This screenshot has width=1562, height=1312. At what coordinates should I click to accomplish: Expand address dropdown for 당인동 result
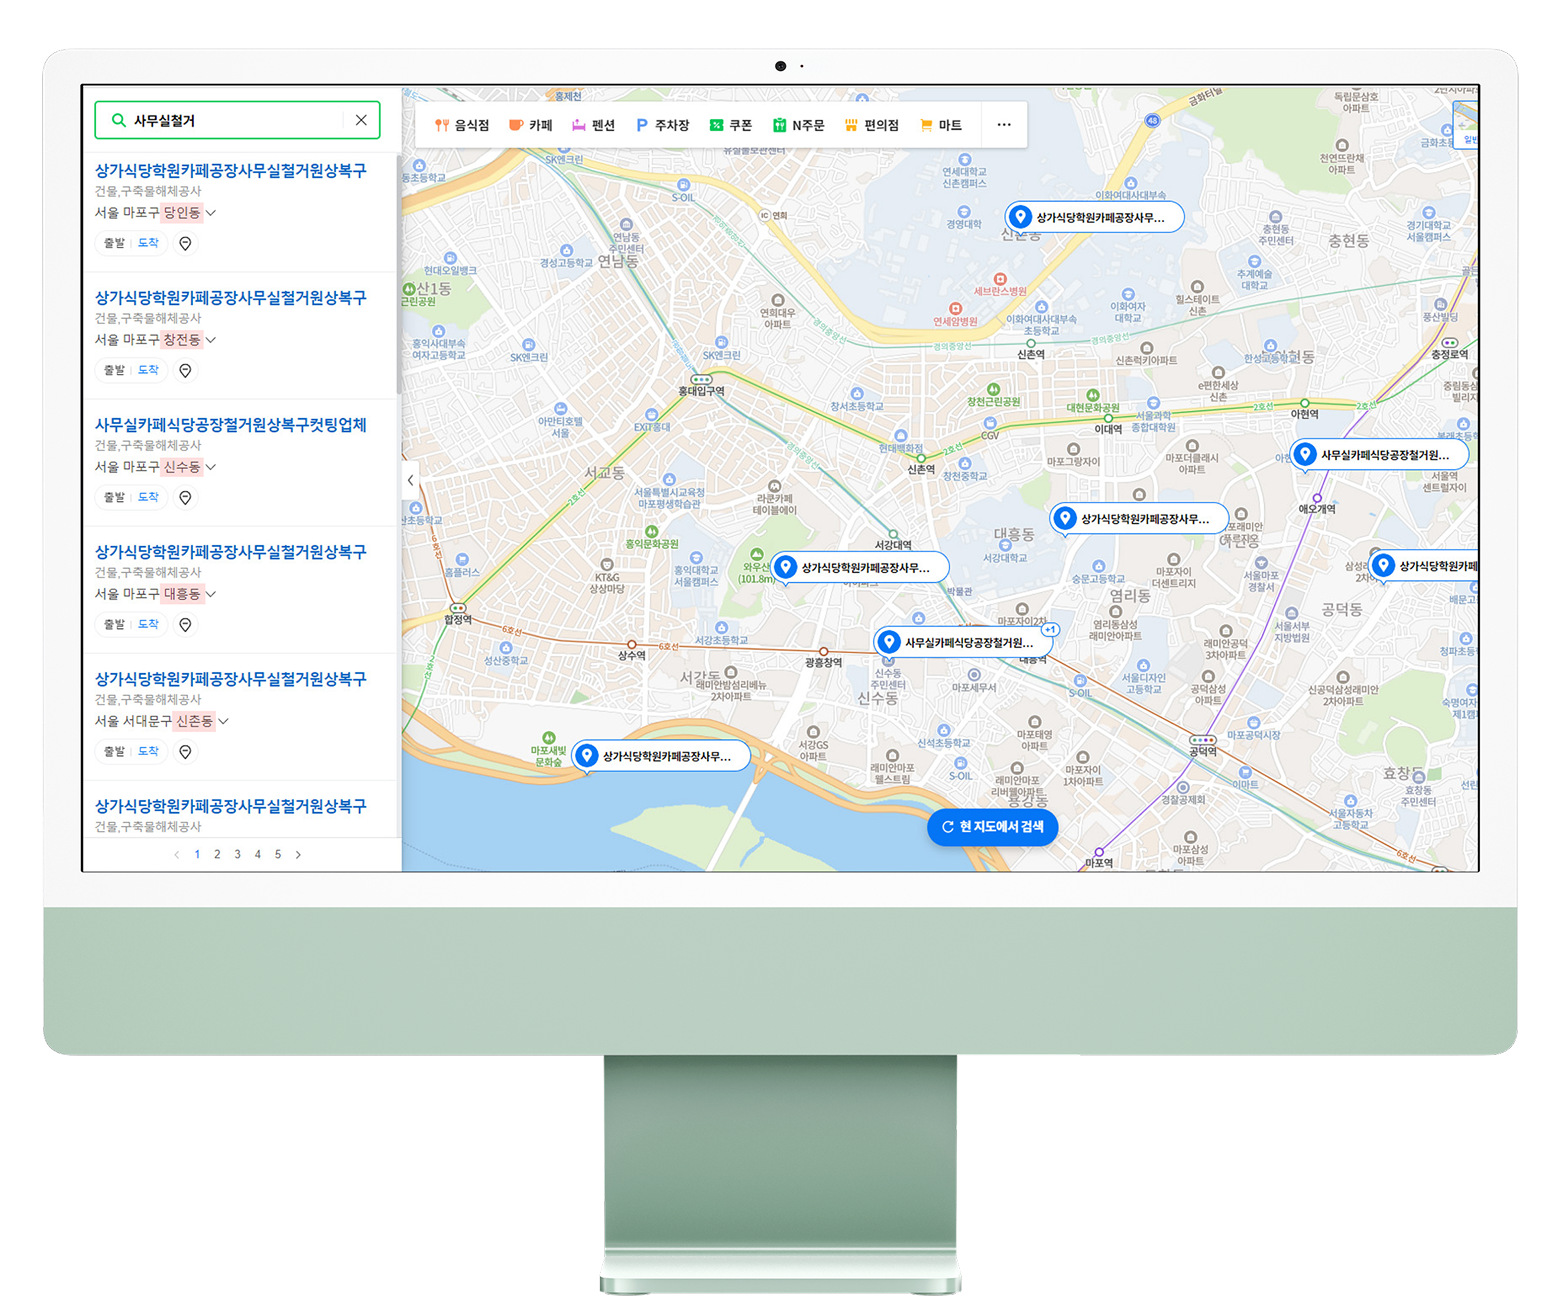click(x=211, y=213)
